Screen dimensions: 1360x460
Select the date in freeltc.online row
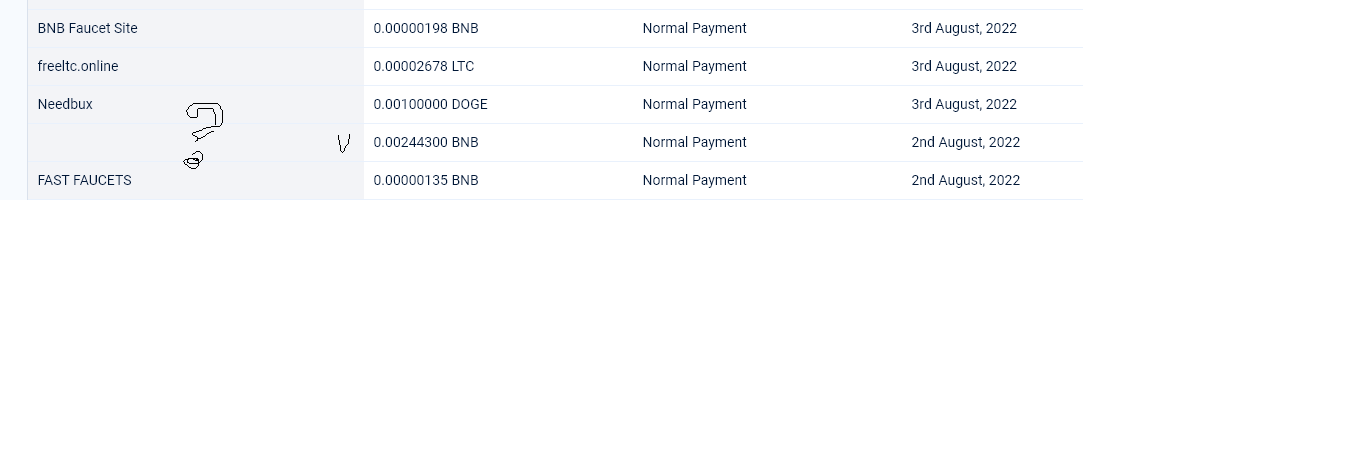click(x=964, y=66)
